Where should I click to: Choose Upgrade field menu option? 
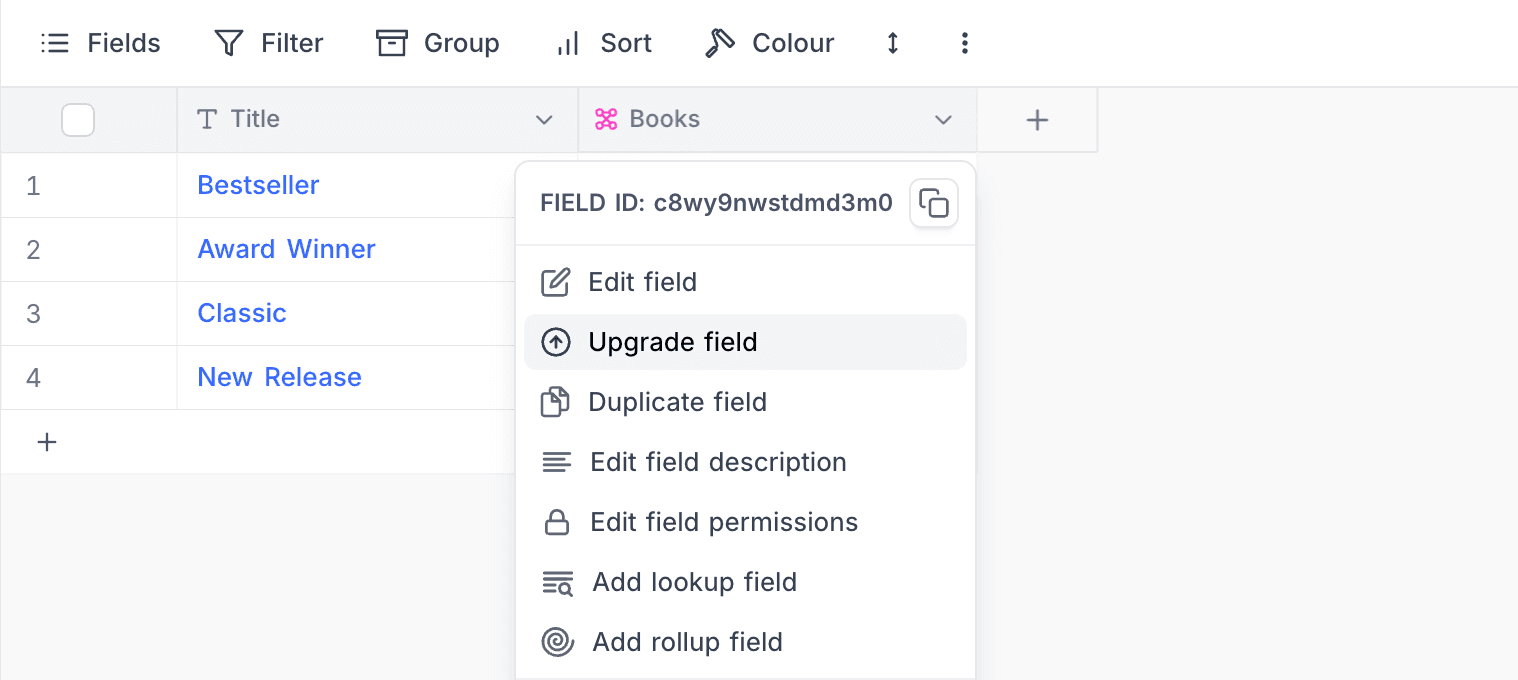[672, 342]
